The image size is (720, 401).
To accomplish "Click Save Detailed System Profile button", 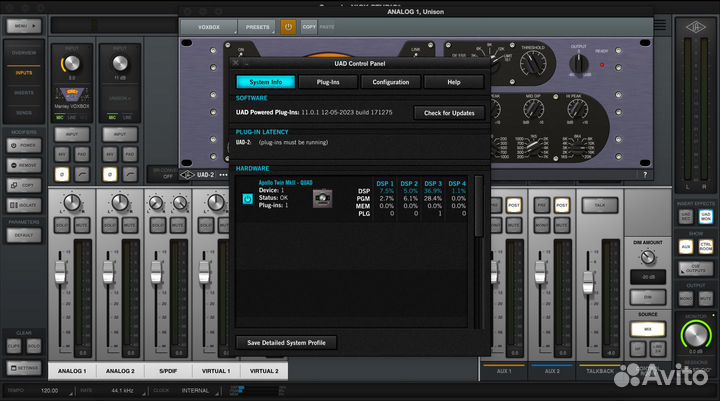I will pos(286,343).
